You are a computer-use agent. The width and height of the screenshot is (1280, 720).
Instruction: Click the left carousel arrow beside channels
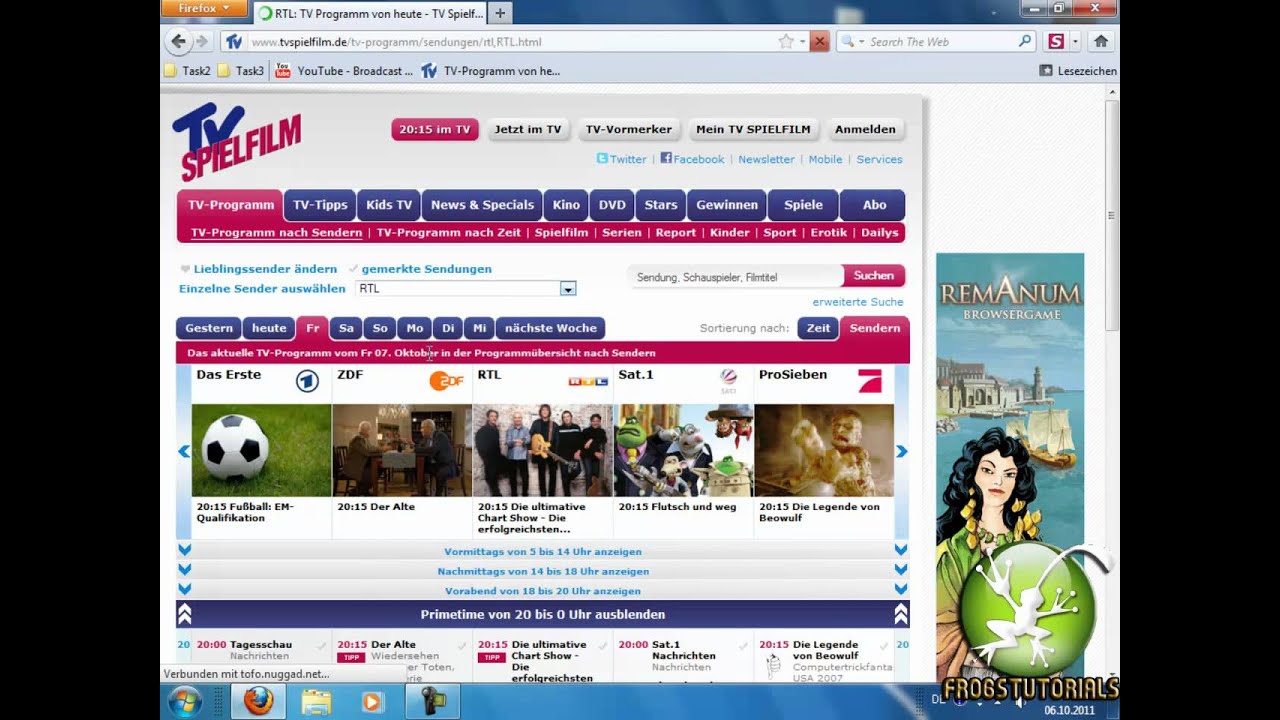tap(184, 452)
